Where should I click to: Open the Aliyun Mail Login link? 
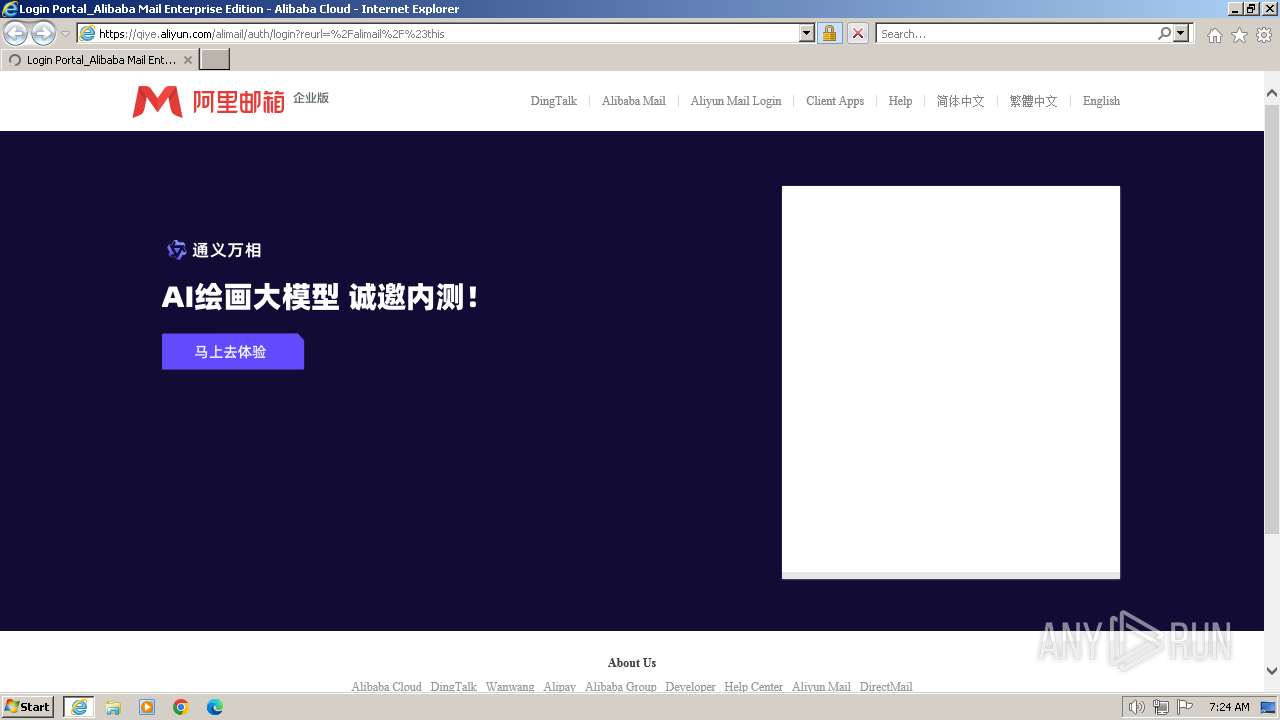735,101
